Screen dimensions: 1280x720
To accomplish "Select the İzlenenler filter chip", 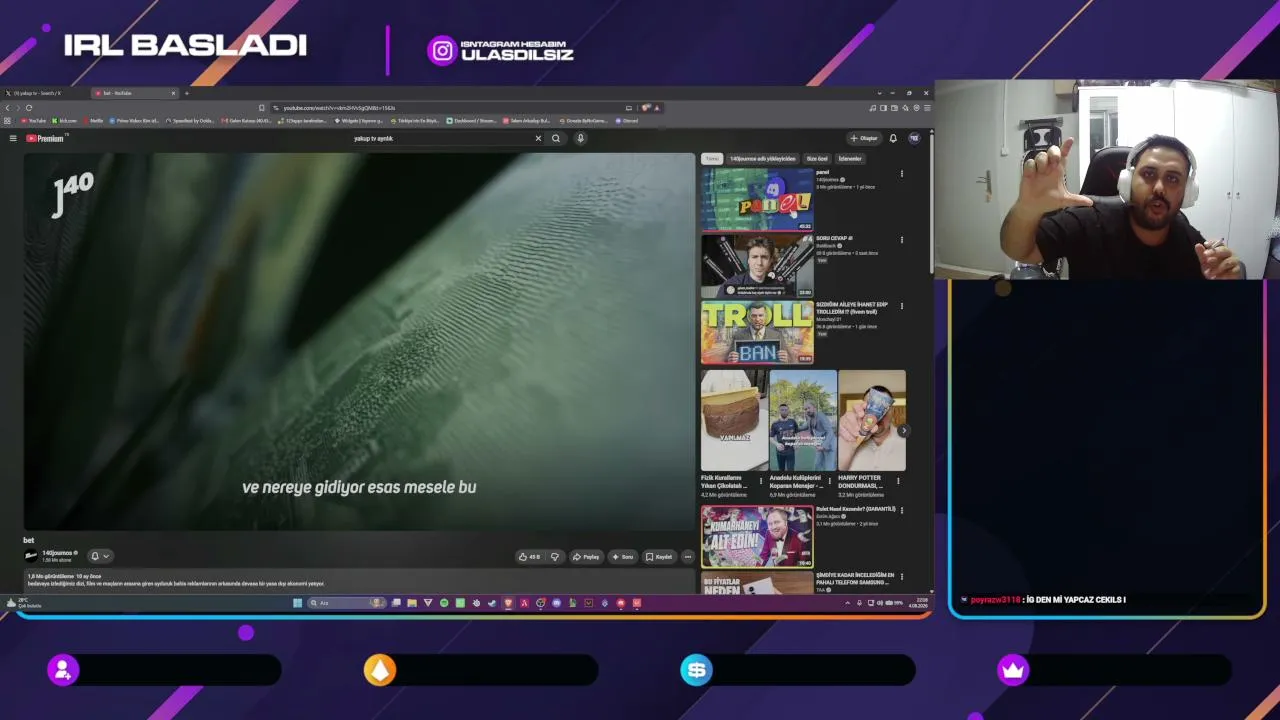I will [x=850, y=159].
